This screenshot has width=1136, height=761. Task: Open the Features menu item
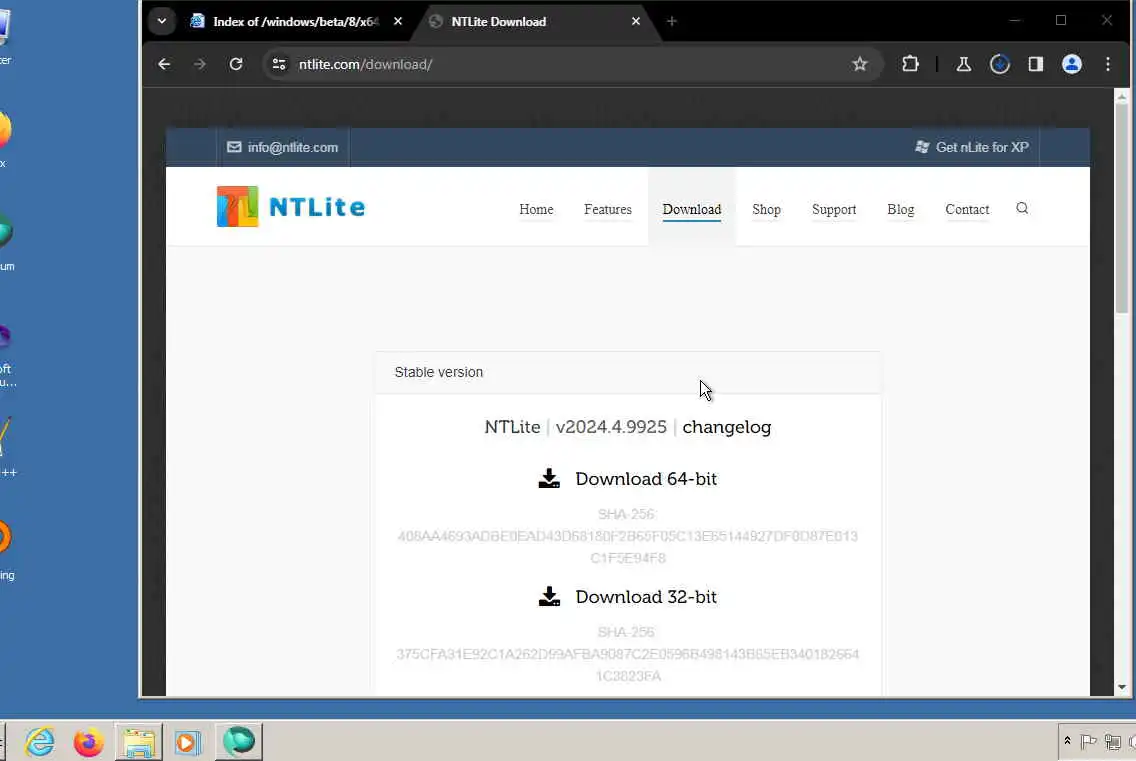tap(608, 209)
